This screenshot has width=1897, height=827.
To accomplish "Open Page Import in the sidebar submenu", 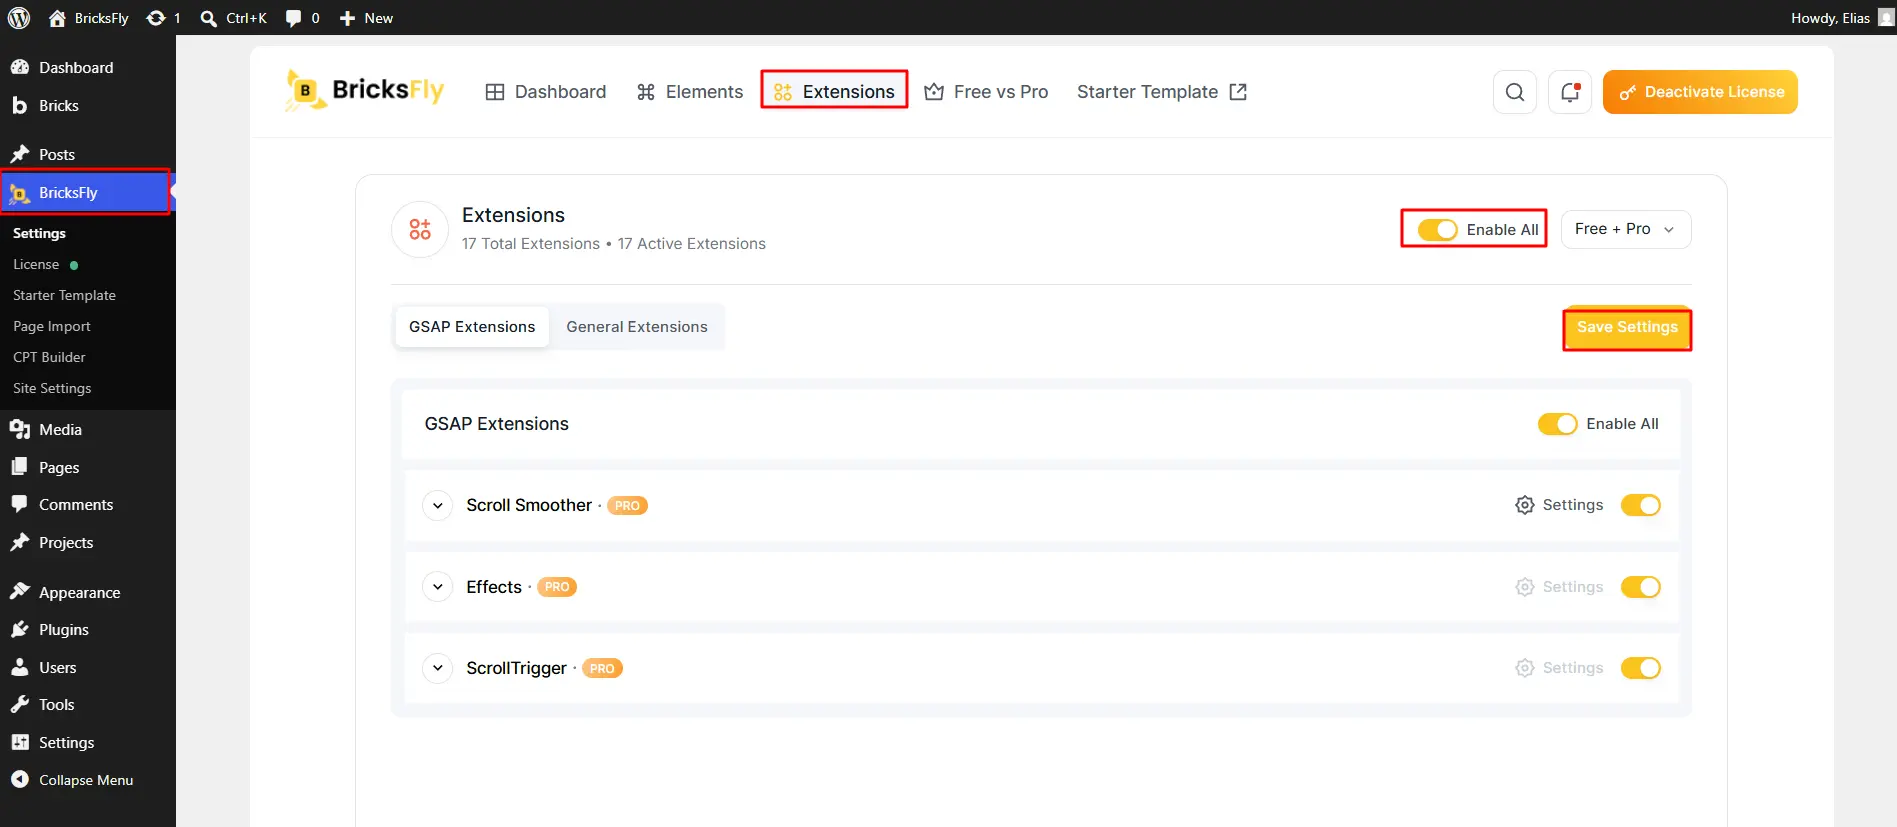I will coord(52,326).
